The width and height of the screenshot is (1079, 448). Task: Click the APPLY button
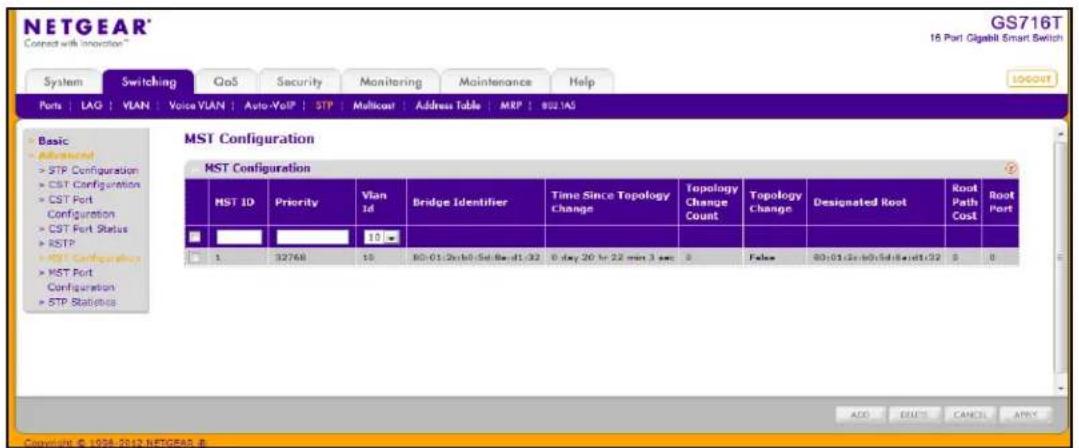point(1025,415)
